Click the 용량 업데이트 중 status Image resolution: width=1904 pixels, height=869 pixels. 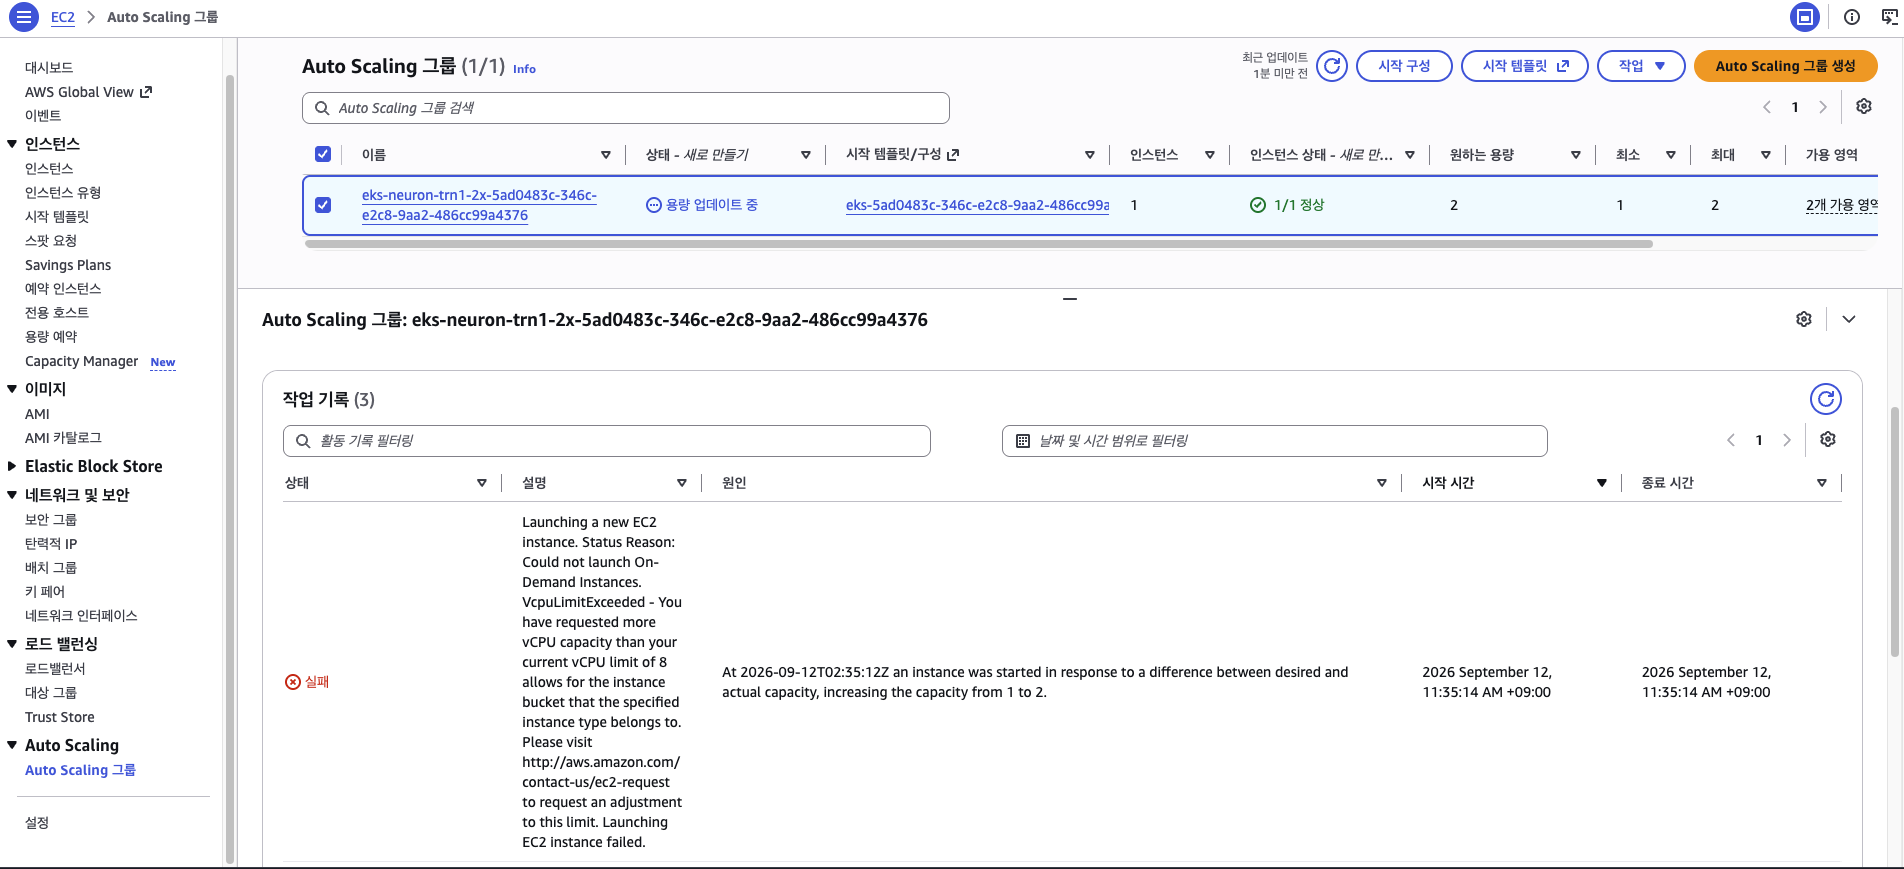point(702,205)
